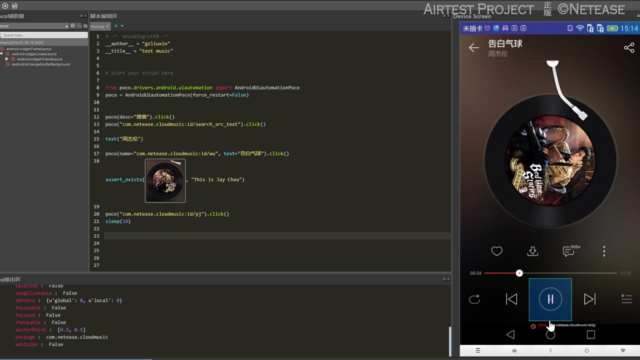Tap the Android back triangle button
The width and height of the screenshot is (640, 360).
[510, 335]
